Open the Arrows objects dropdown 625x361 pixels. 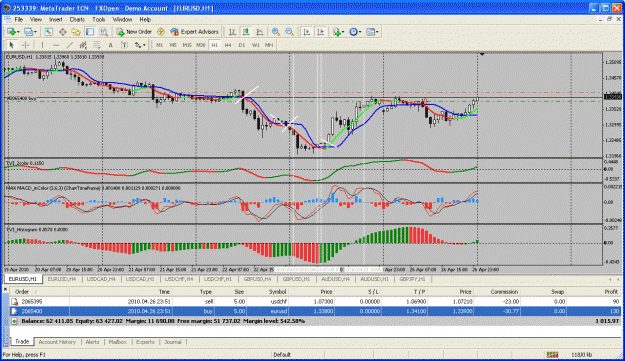coord(140,45)
